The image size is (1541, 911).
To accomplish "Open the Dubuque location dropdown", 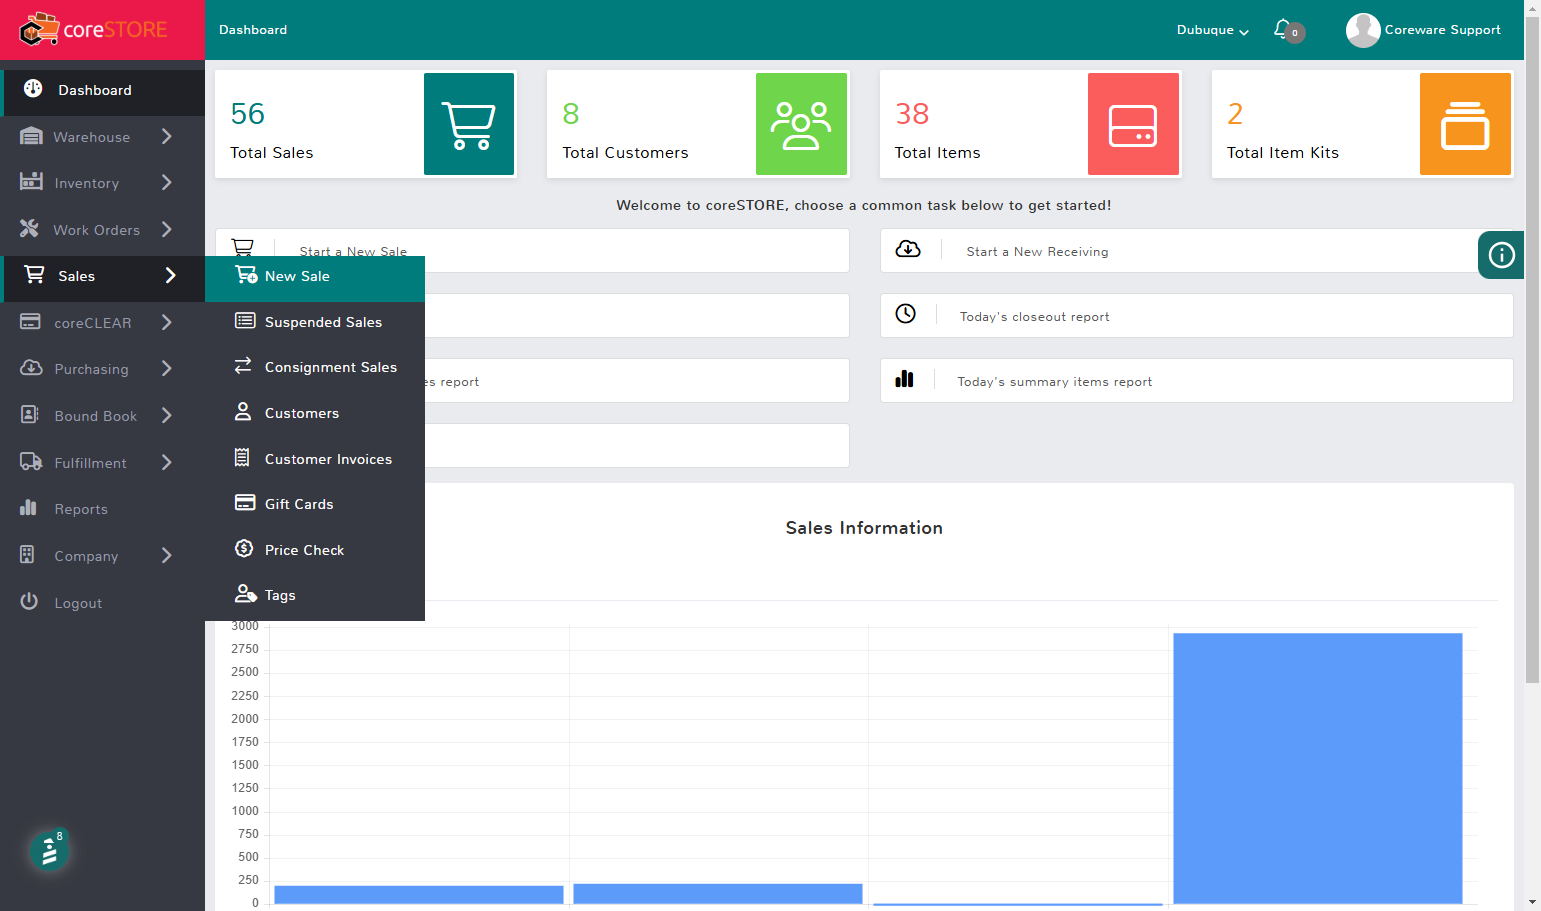I will point(1212,30).
